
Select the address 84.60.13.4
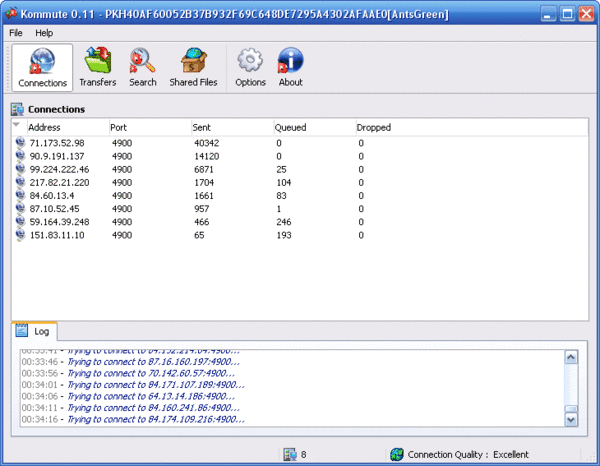[x=52, y=196]
